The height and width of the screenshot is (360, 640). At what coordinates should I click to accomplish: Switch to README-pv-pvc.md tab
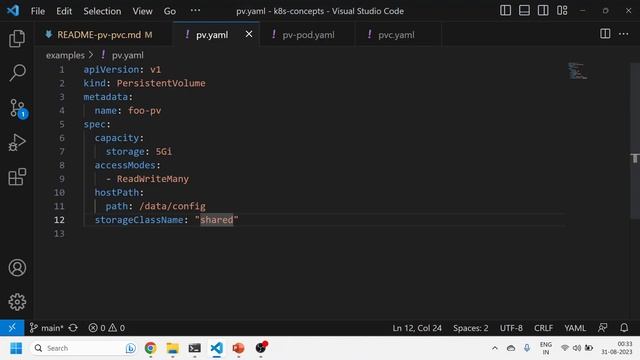[104, 35]
